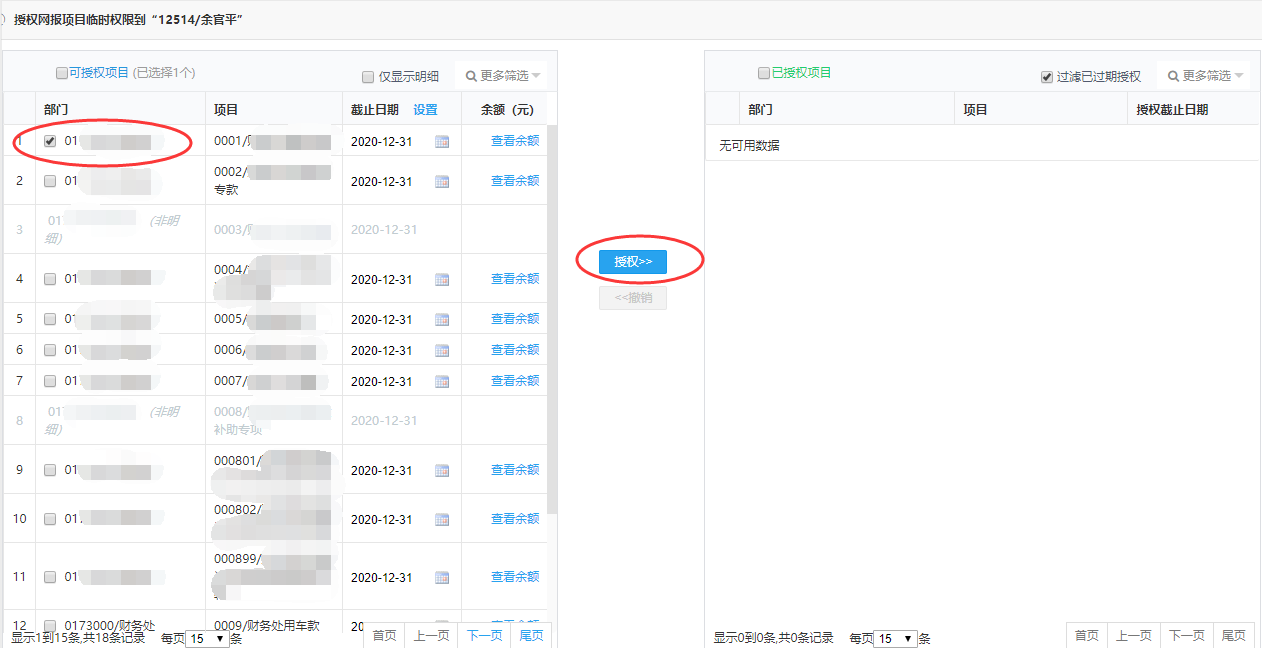Click calendar icon in project 0002 row

tap(442, 182)
